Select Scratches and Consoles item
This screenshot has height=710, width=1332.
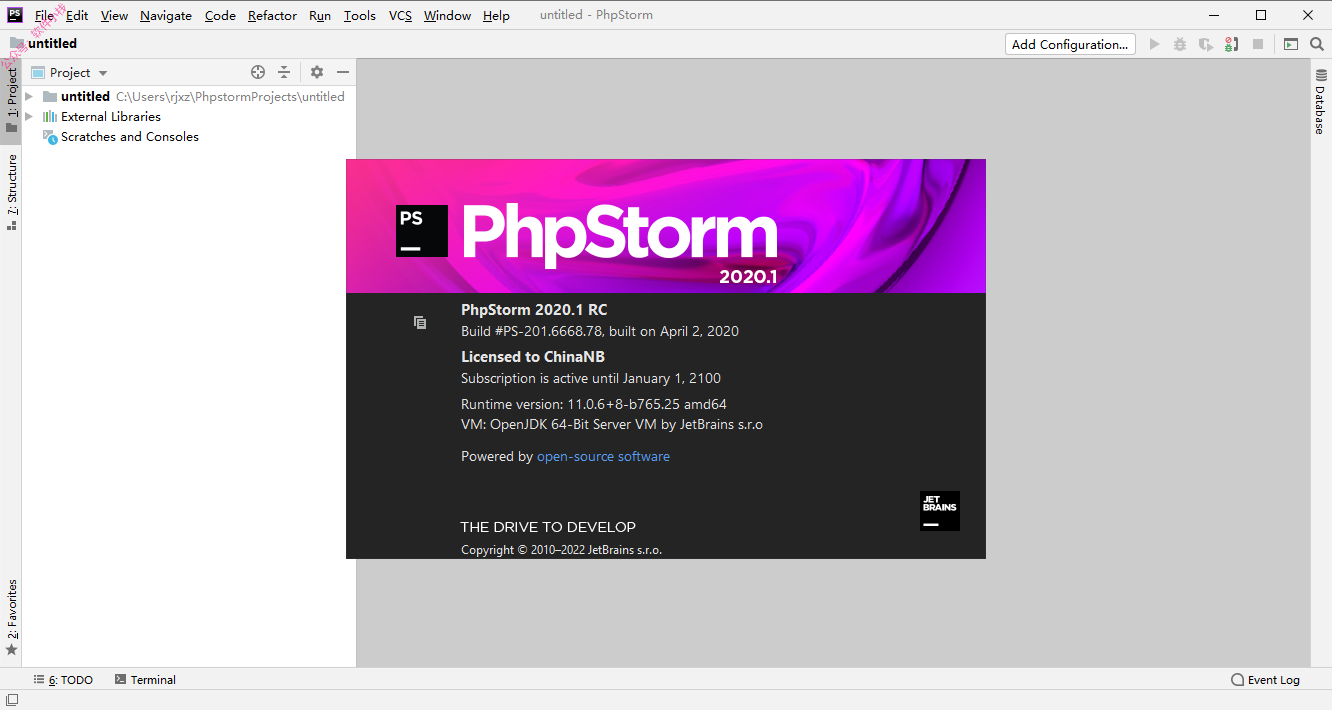(x=130, y=137)
